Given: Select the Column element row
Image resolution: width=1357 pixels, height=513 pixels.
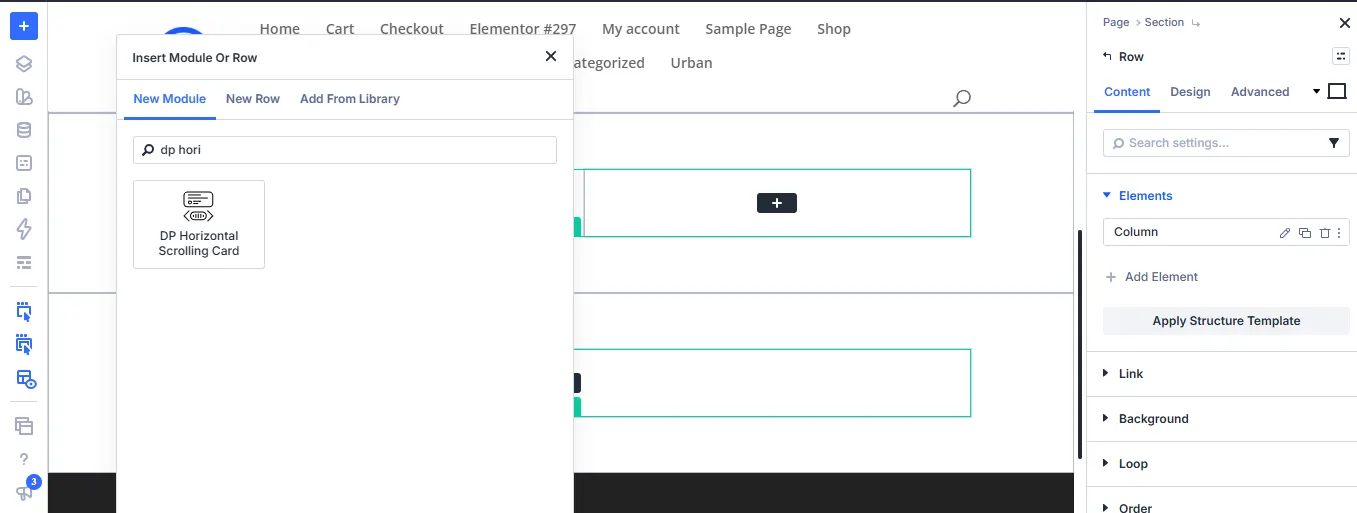Looking at the screenshot, I should 1226,232.
